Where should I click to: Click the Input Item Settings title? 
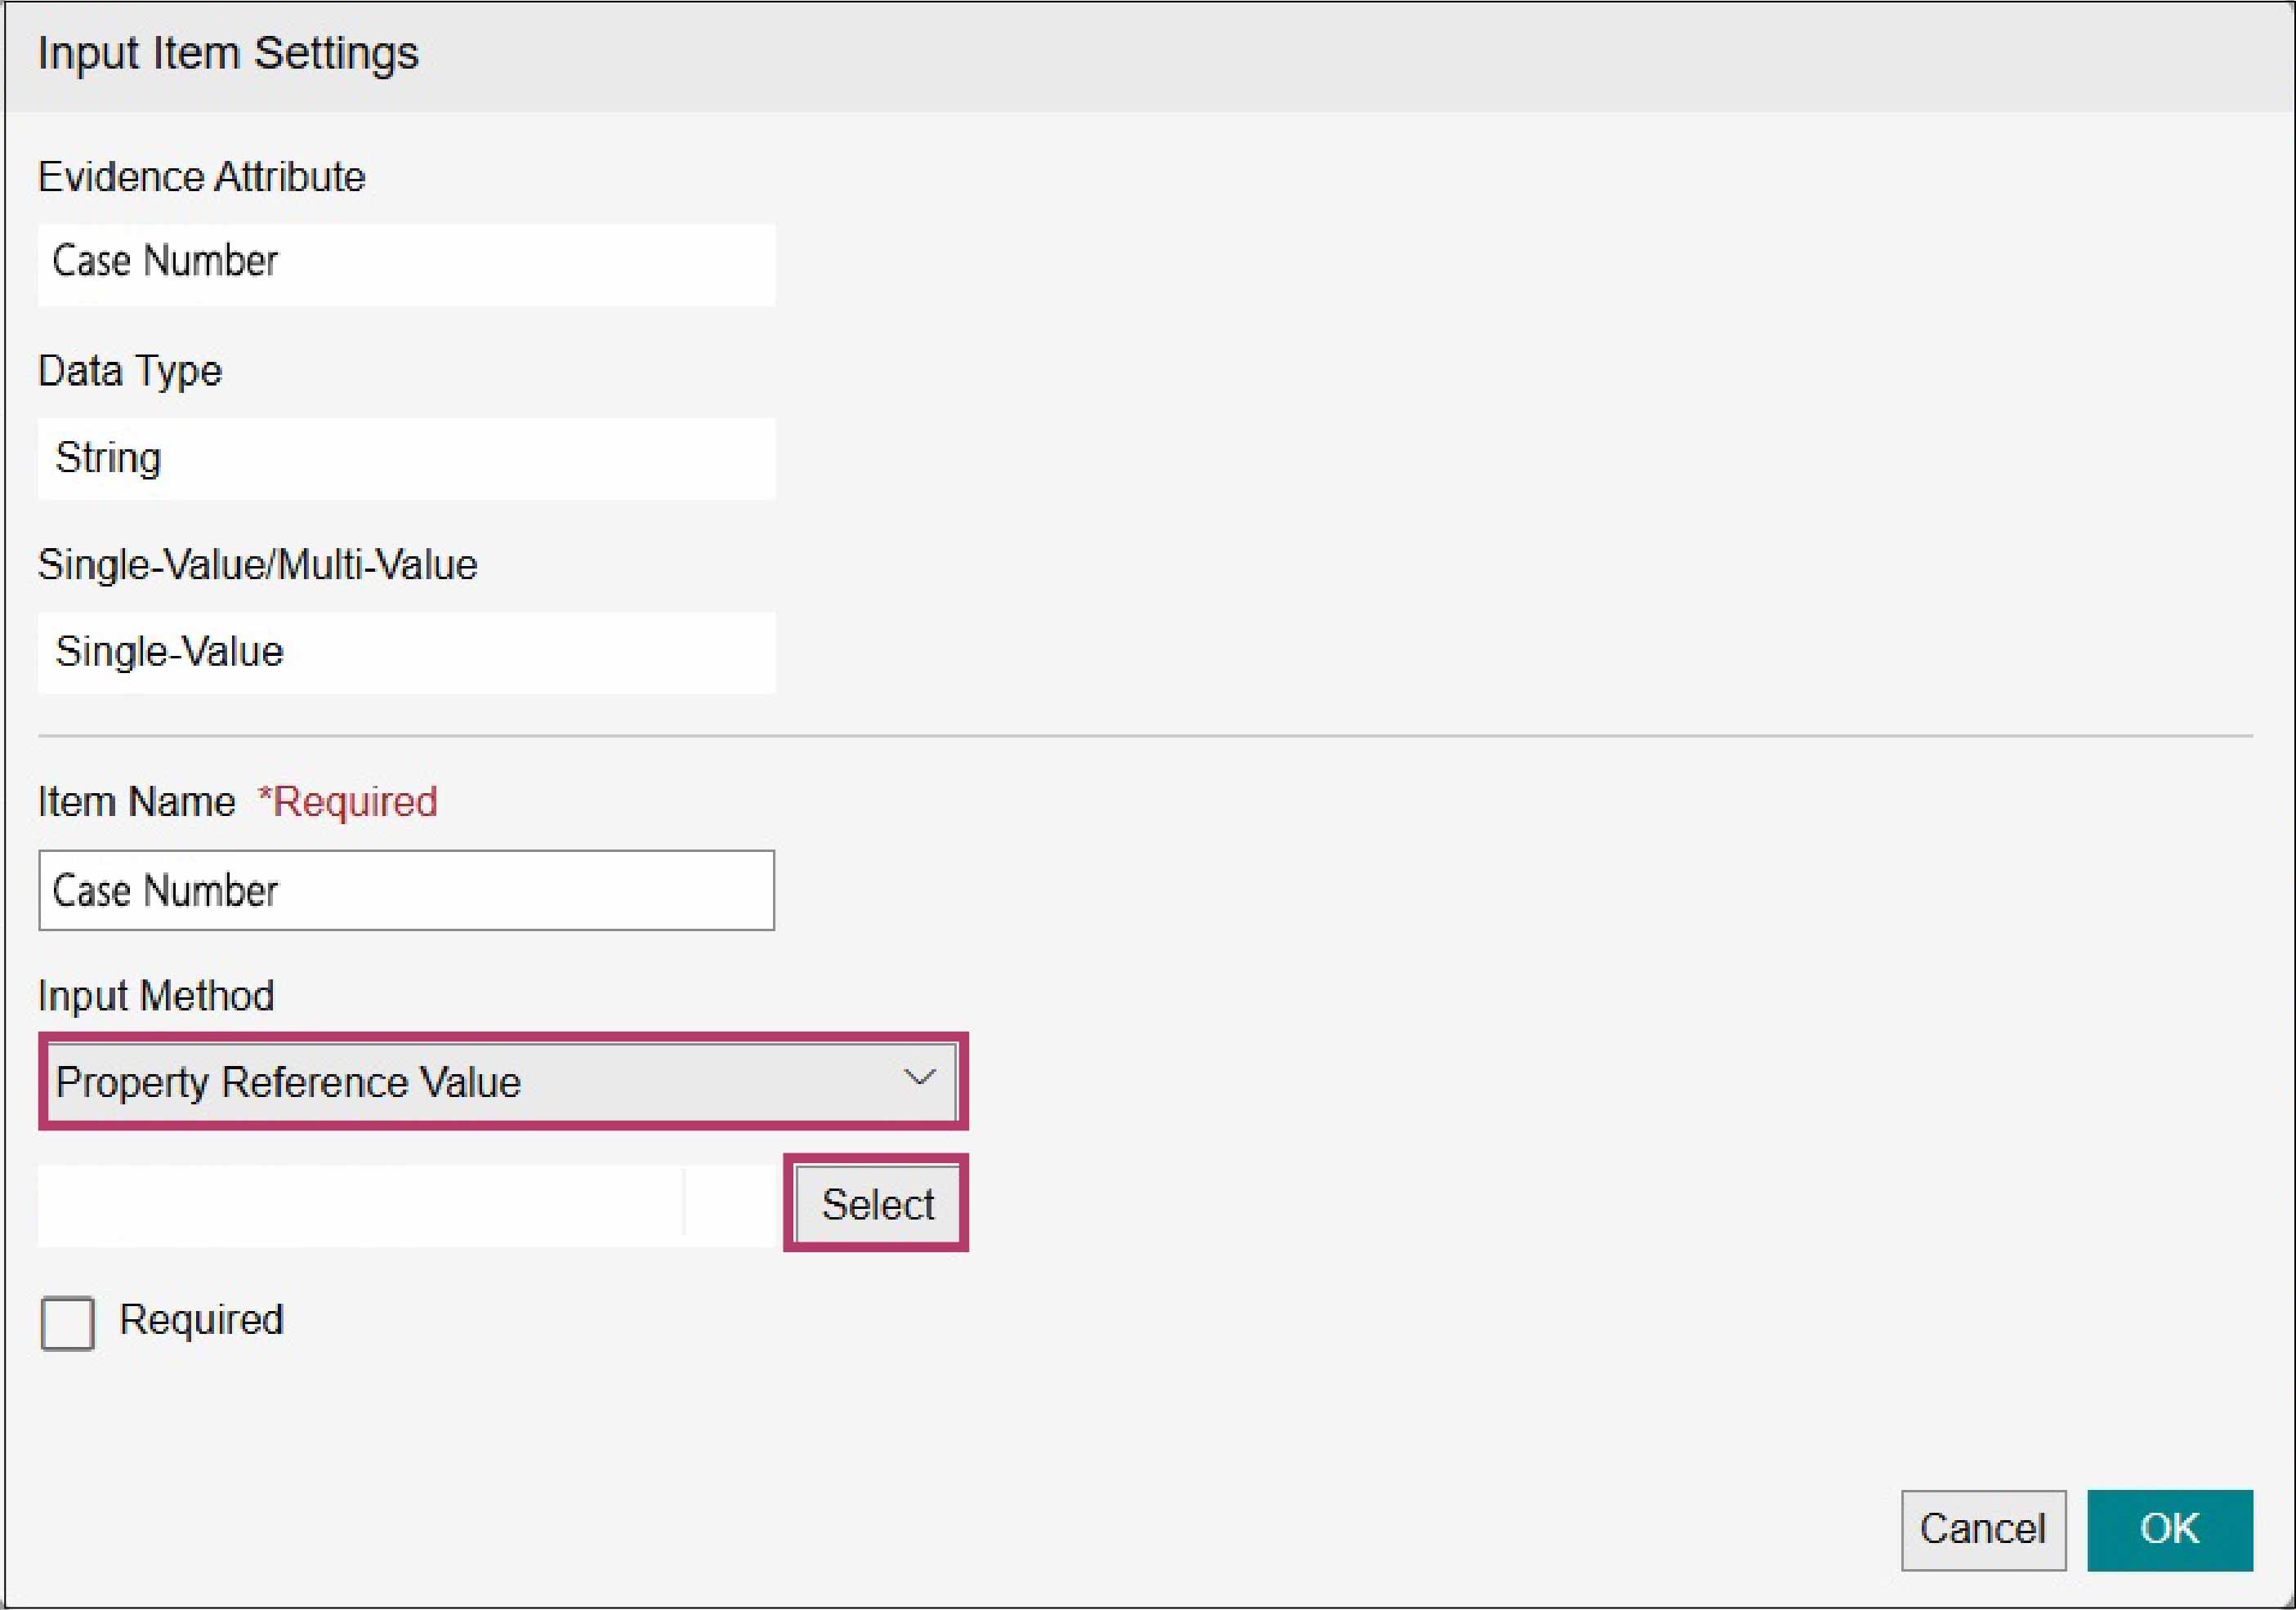[x=228, y=54]
